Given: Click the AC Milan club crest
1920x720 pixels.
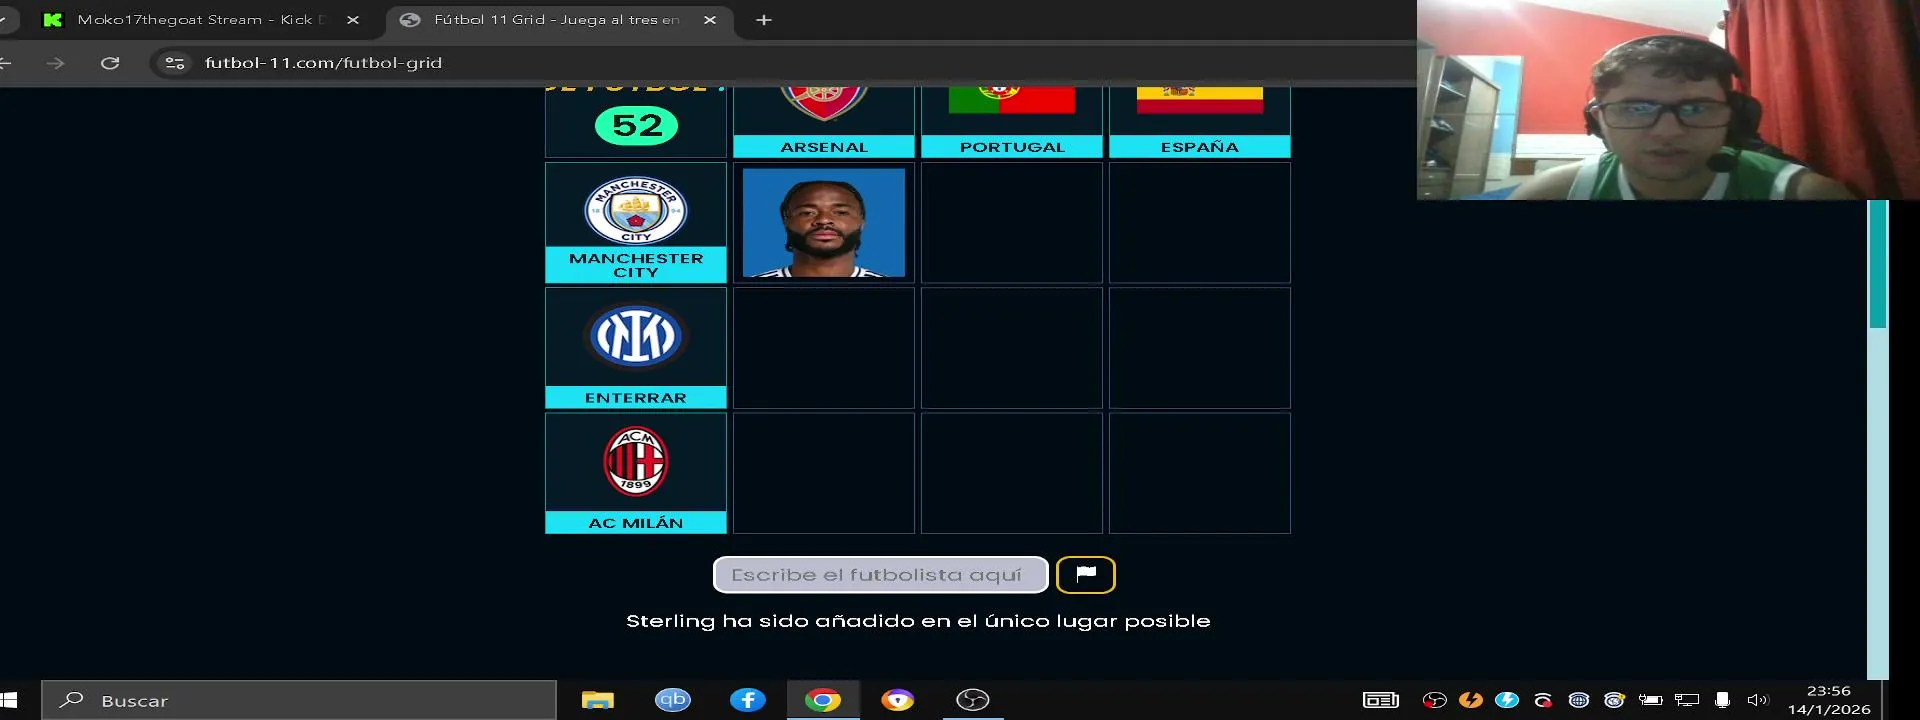Looking at the screenshot, I should (636, 461).
